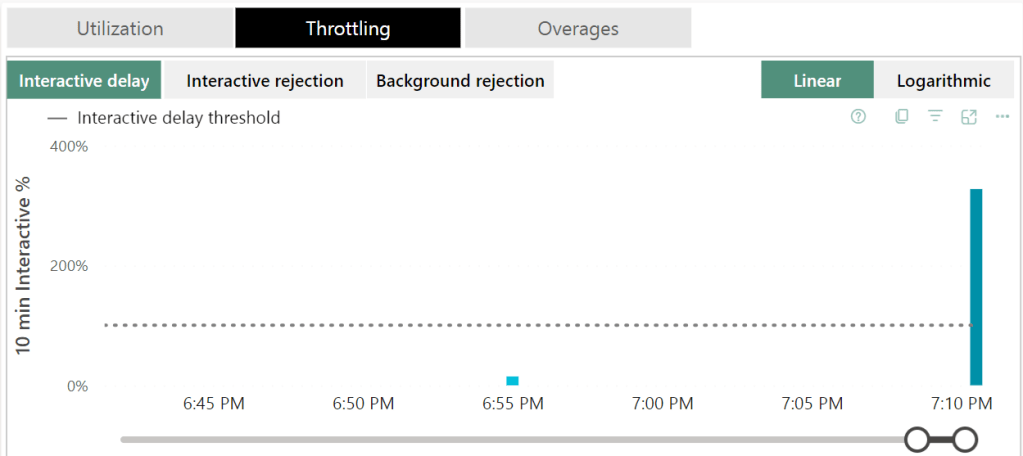Click the right handle of the time range slider
1023x456 pixels.
[x=965, y=438]
